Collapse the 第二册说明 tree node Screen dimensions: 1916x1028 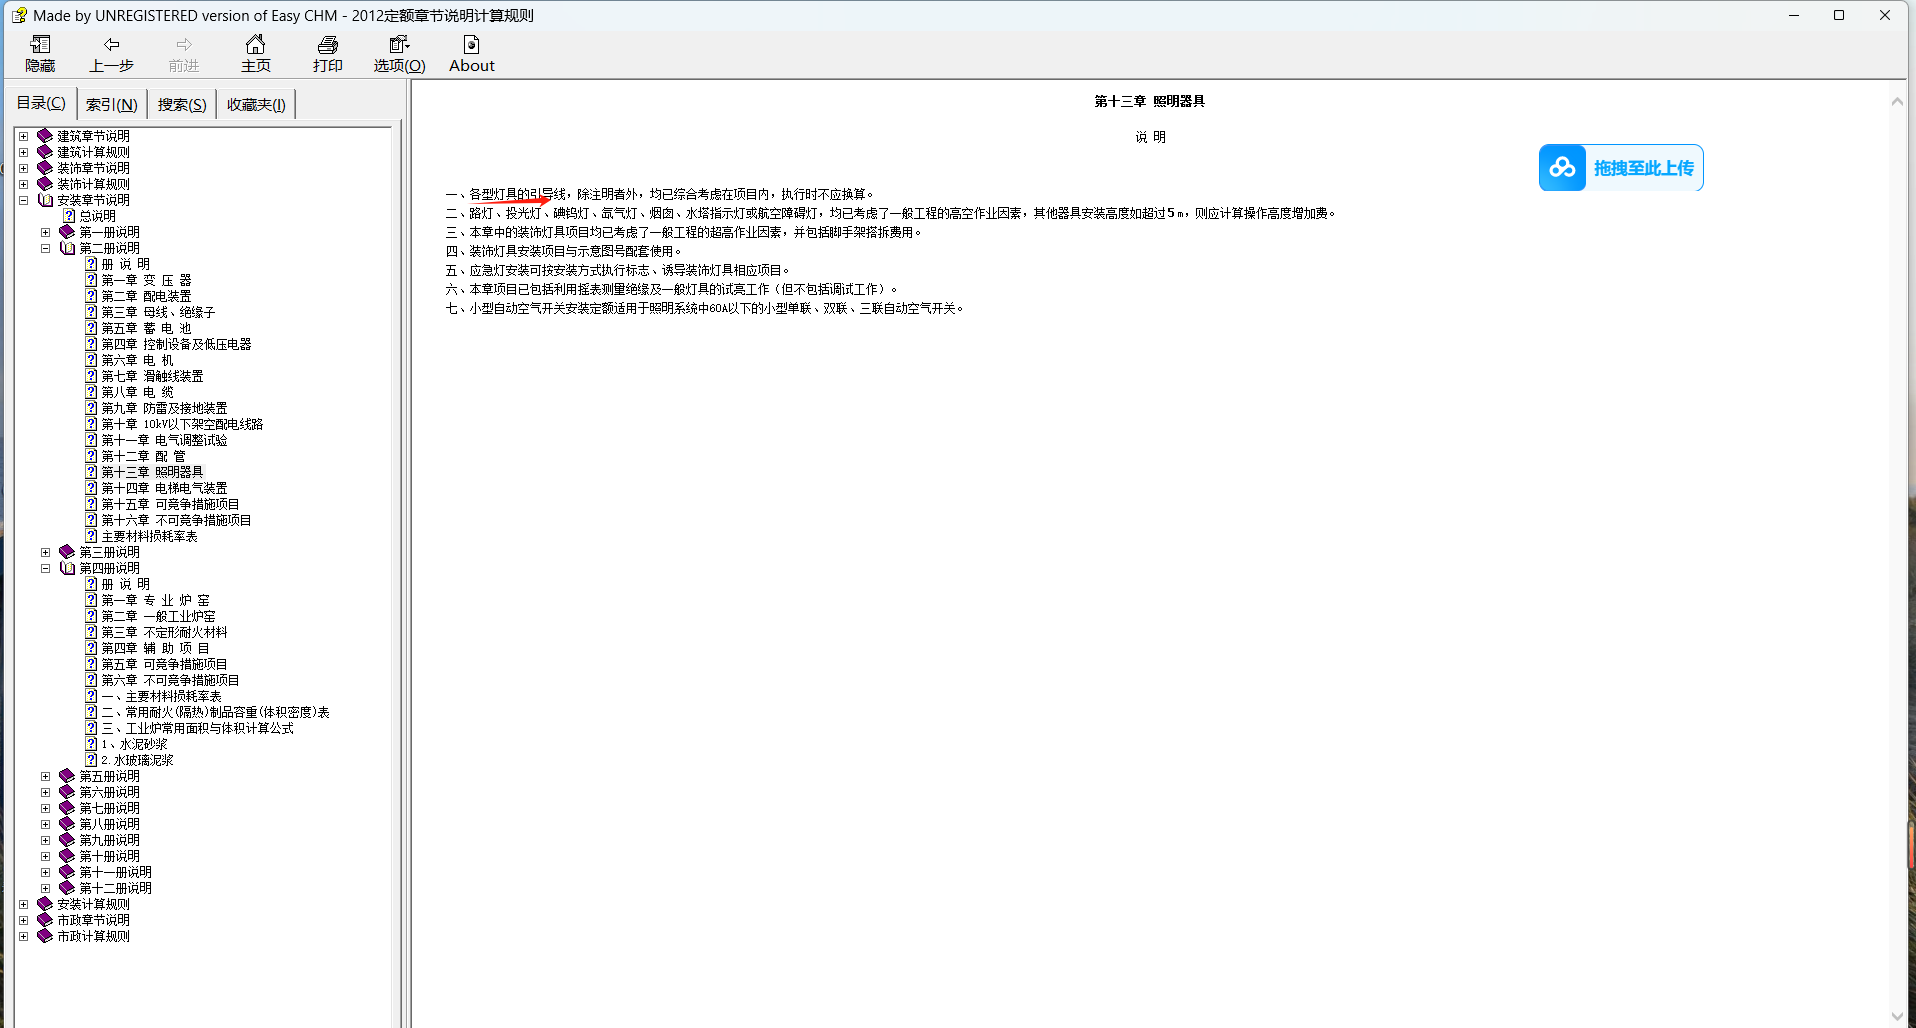point(45,248)
